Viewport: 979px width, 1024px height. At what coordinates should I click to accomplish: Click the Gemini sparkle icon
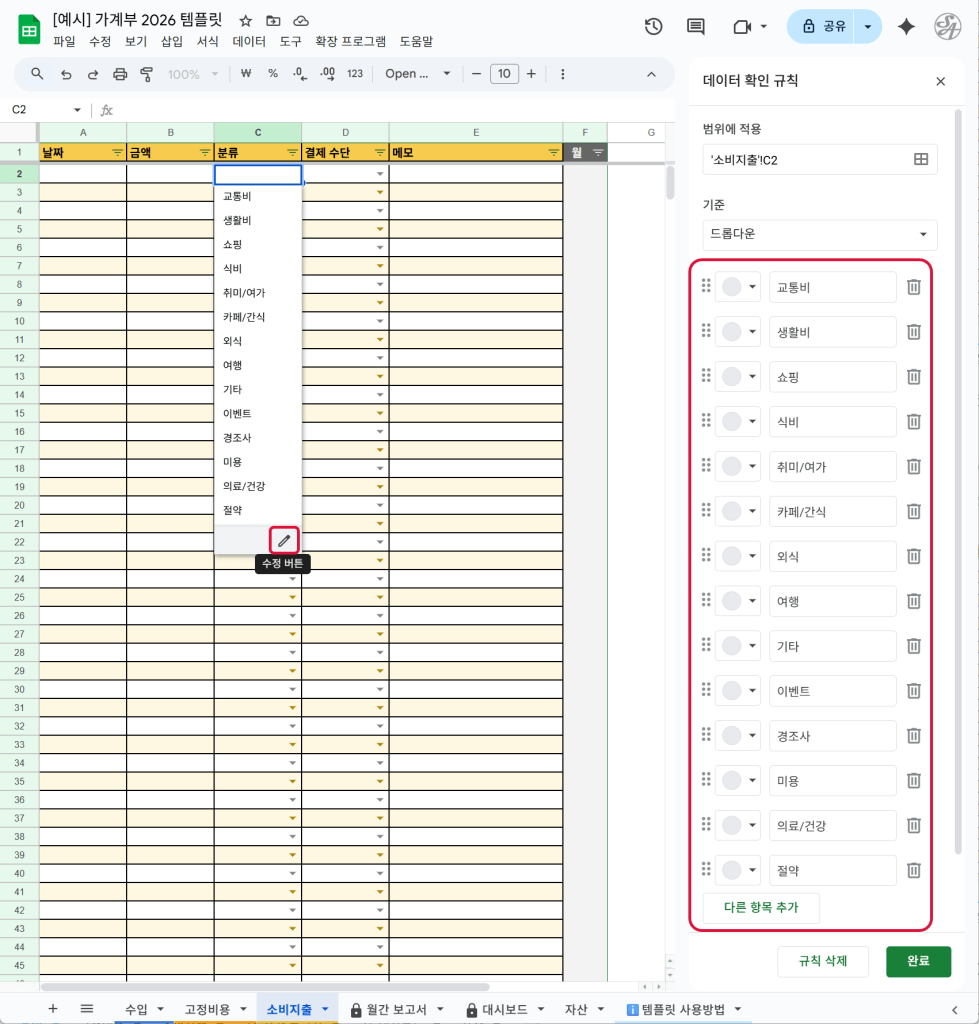coord(906,27)
